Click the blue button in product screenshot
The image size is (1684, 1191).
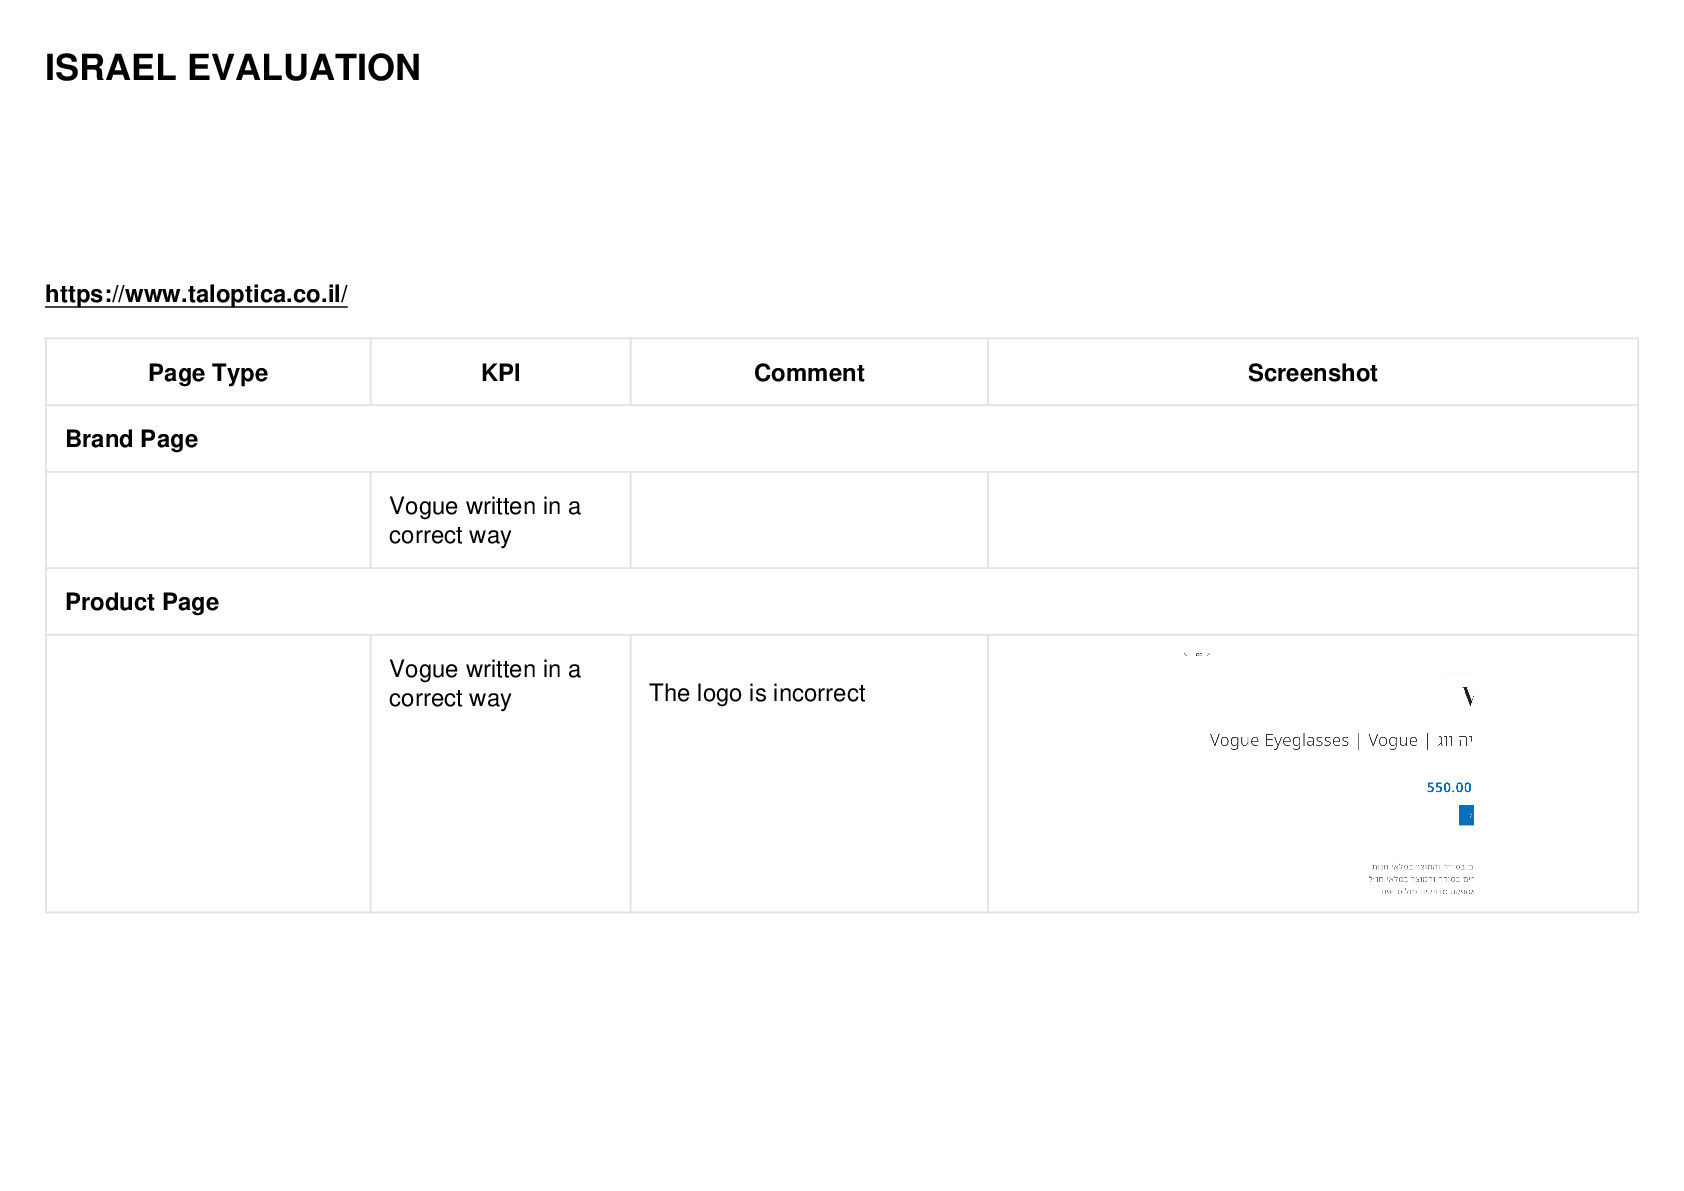pos(1466,816)
